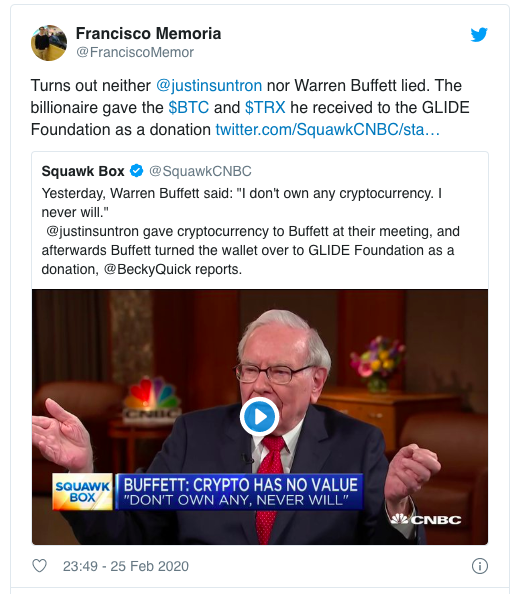Click the $TRX cashtag
This screenshot has height=594, width=520.
(x=265, y=108)
